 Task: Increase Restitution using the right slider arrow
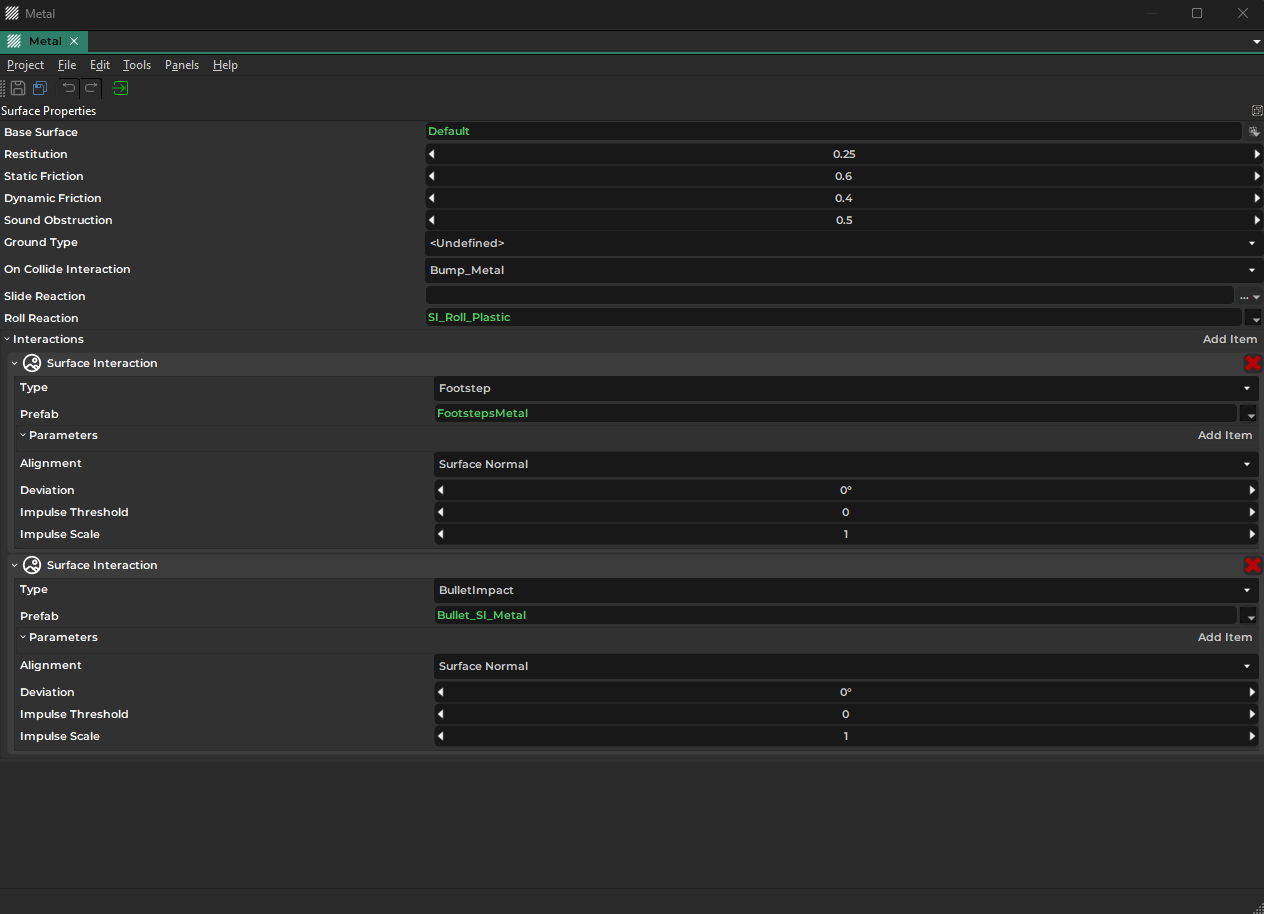coord(1257,154)
